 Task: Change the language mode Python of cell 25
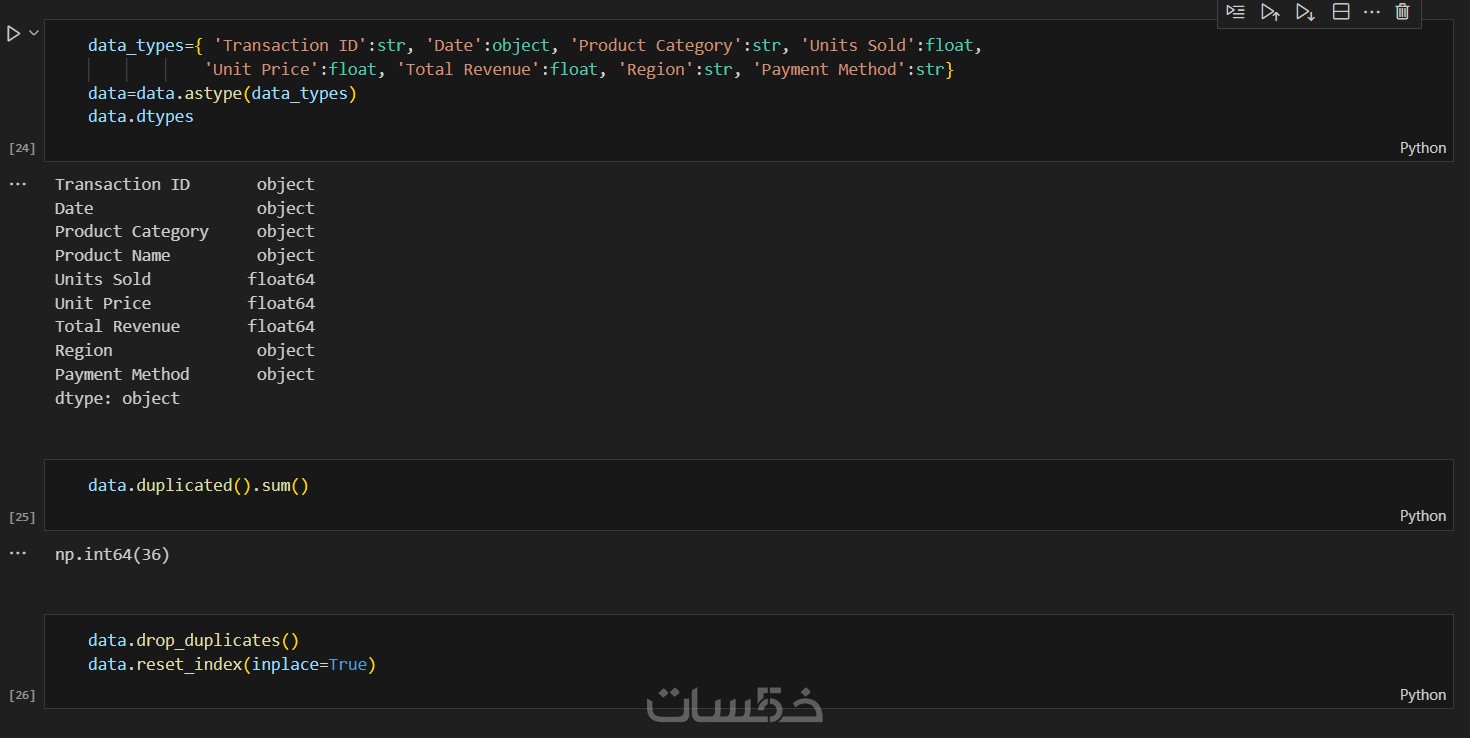(x=1422, y=516)
